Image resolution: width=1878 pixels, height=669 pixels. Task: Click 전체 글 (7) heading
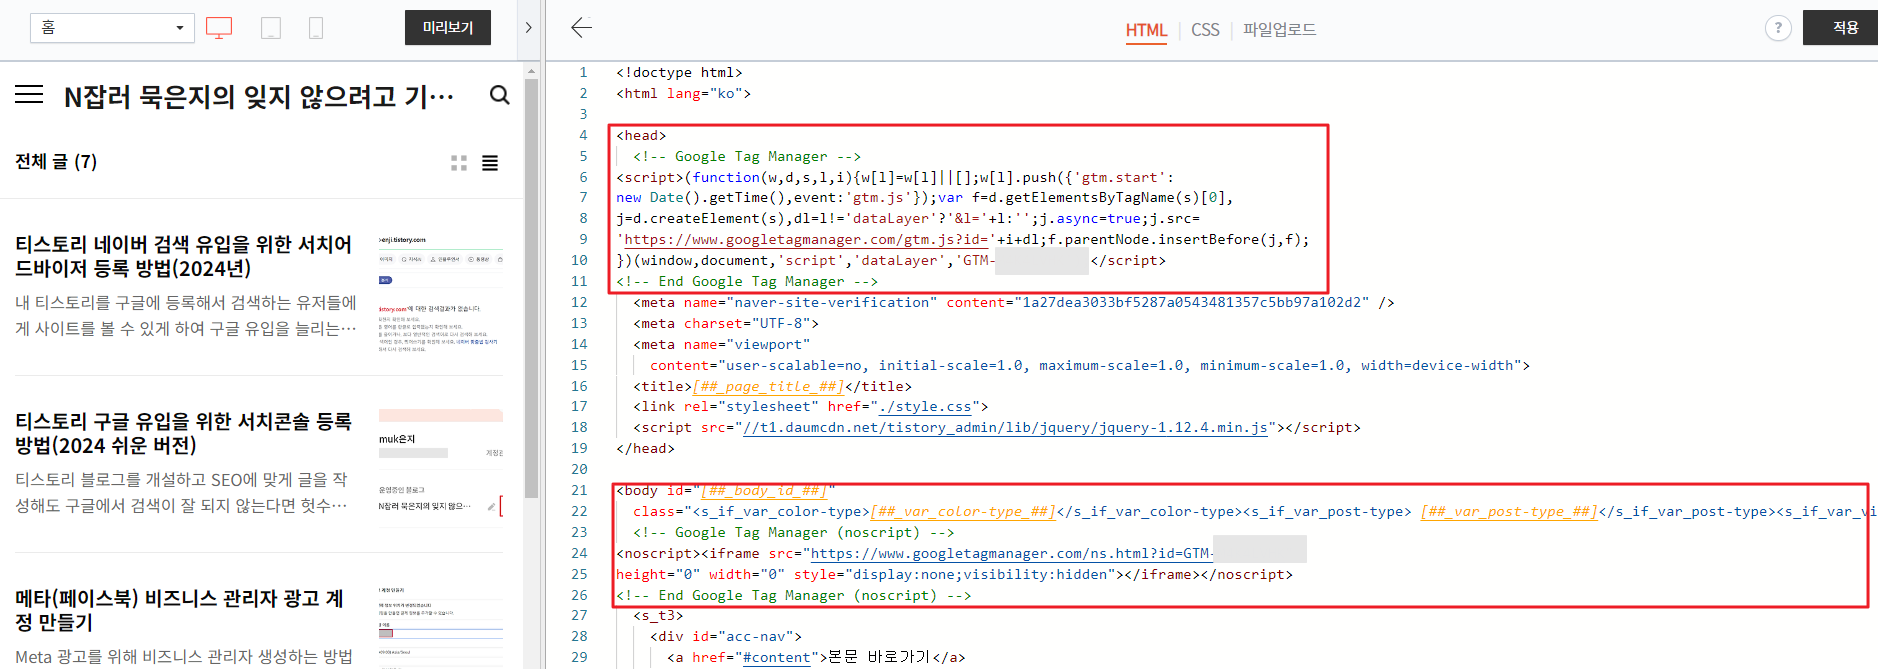click(x=56, y=162)
